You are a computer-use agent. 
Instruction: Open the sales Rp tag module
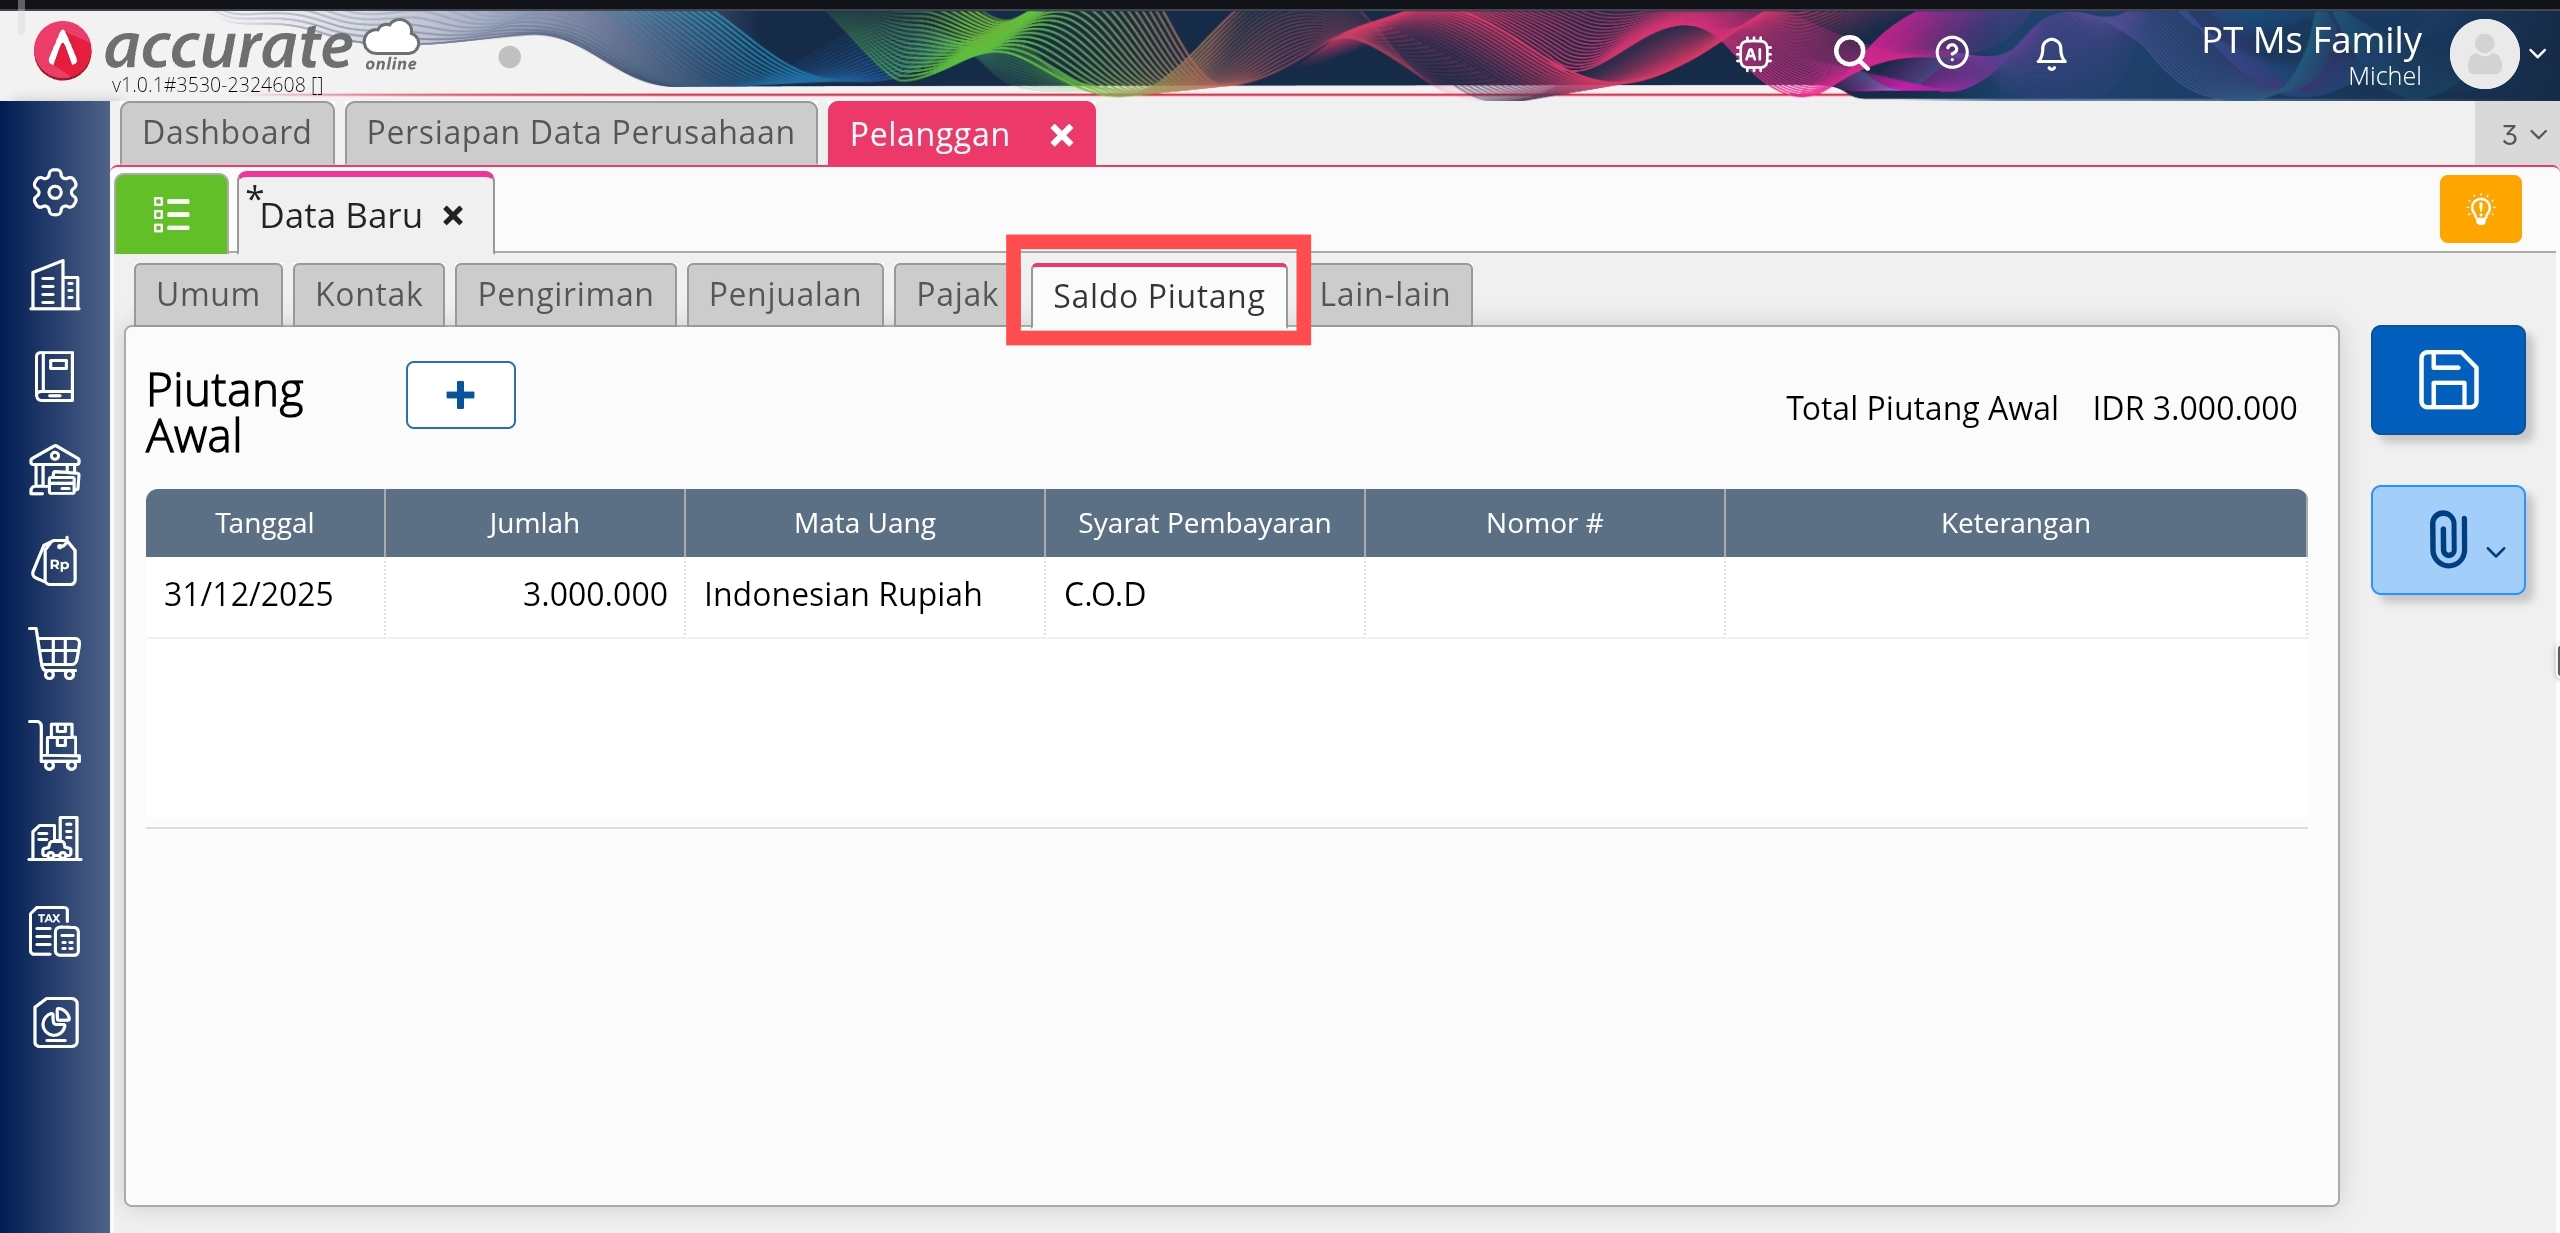point(55,562)
